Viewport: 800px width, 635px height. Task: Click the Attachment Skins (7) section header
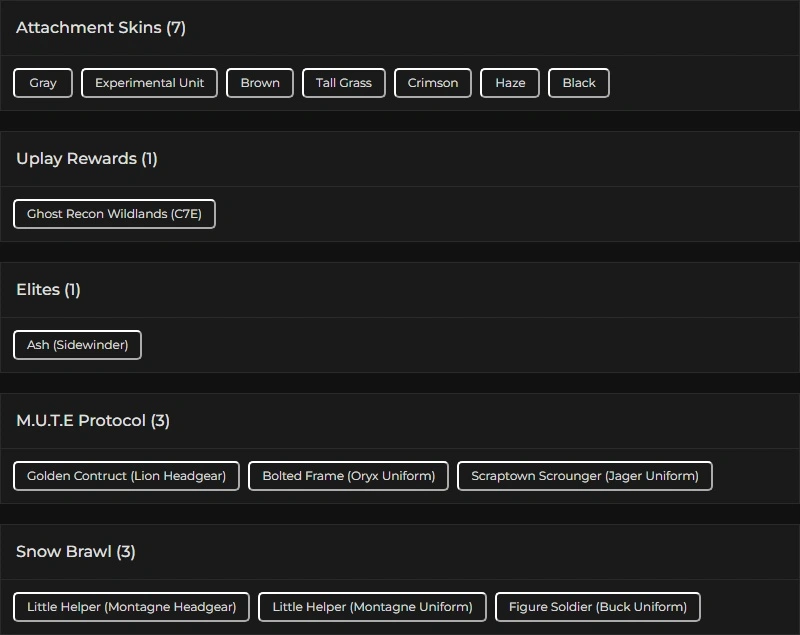click(x=101, y=28)
